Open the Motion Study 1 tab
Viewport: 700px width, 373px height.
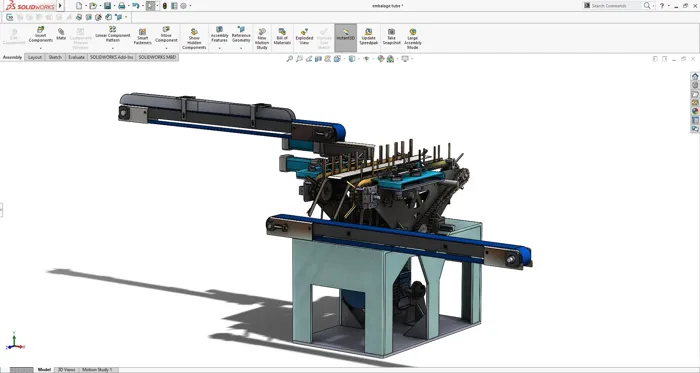(x=97, y=370)
